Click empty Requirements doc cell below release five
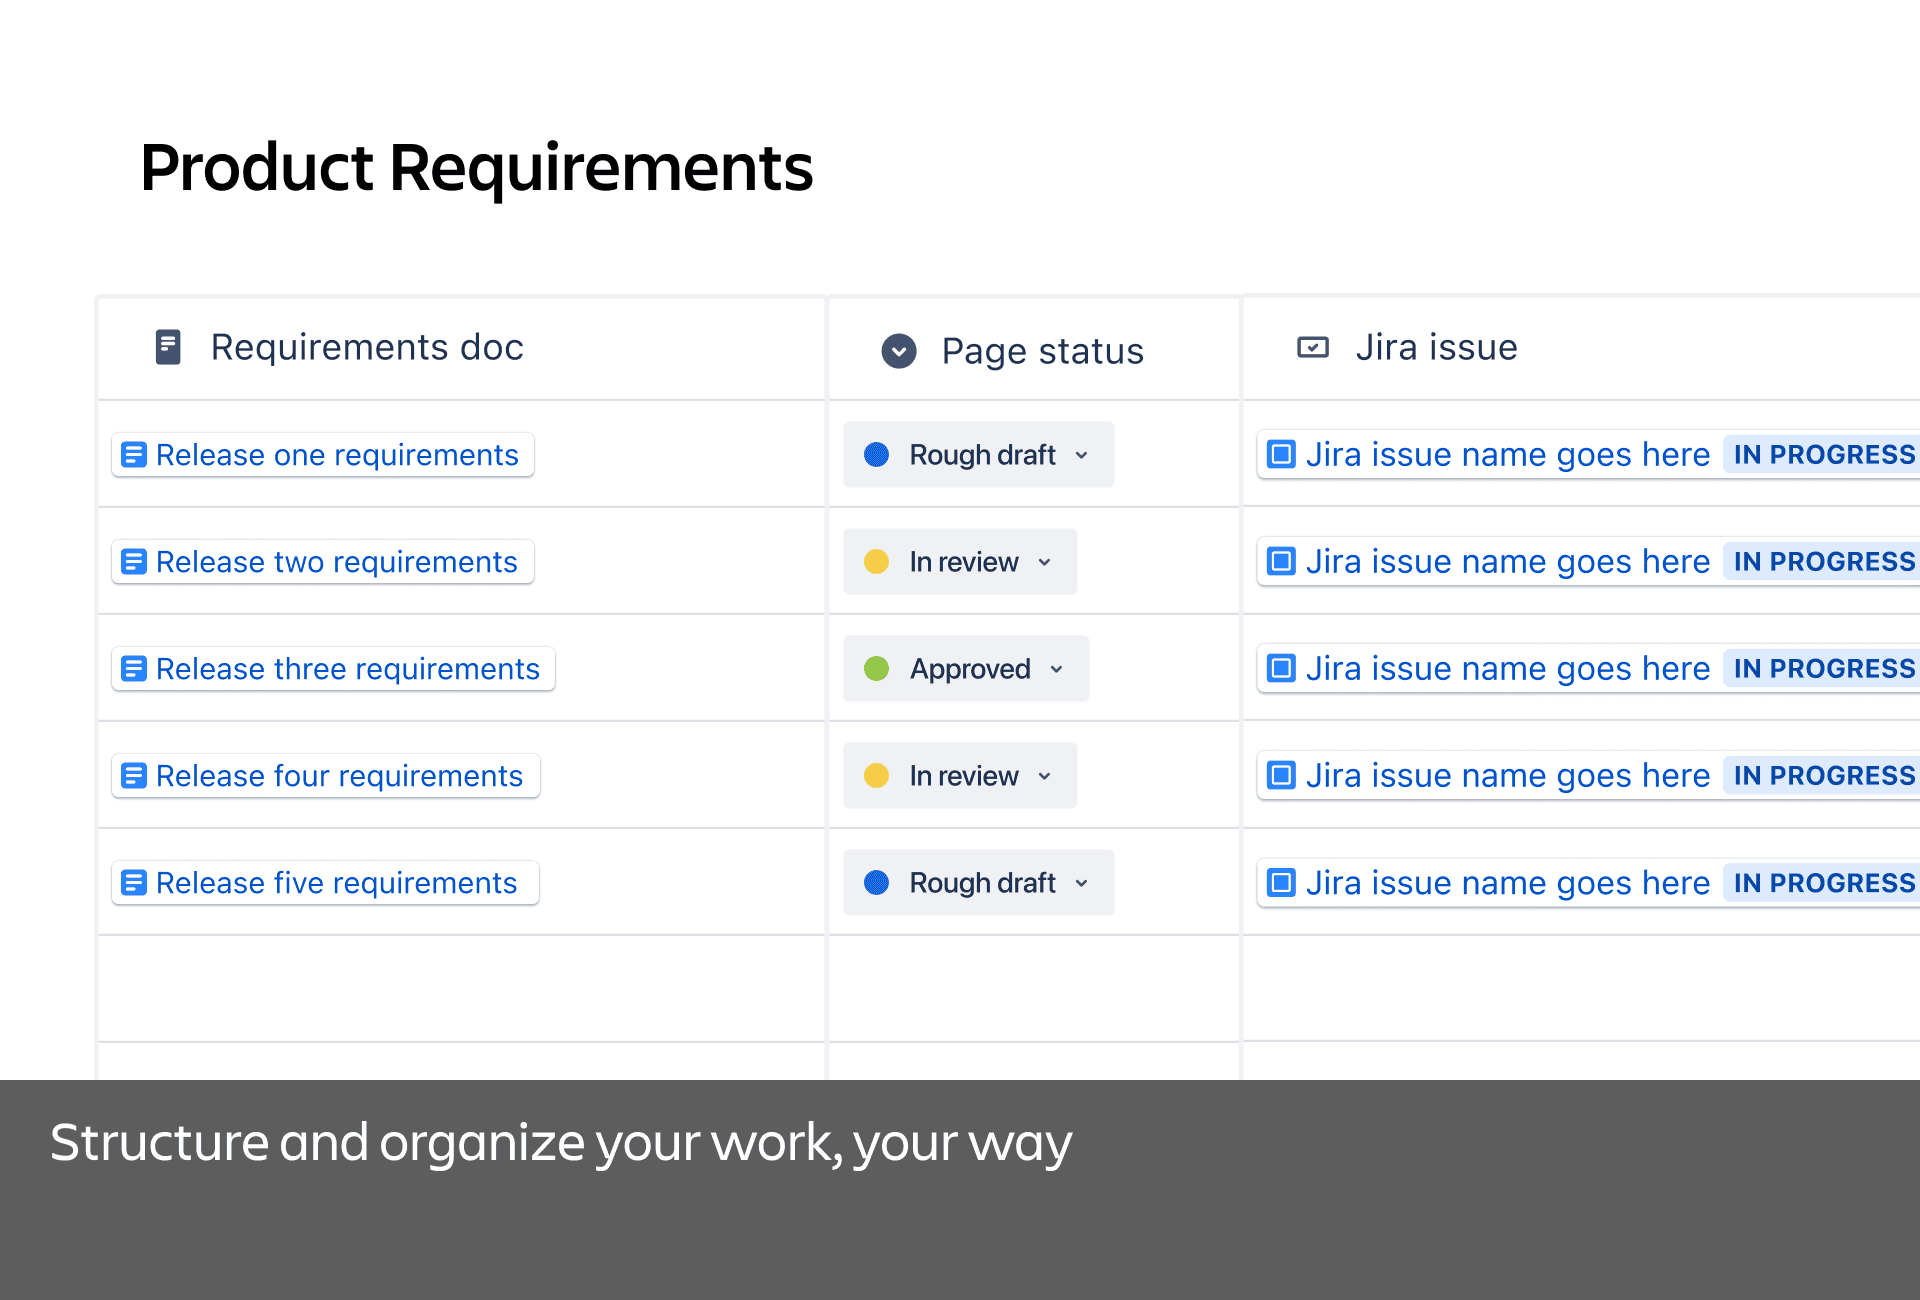This screenshot has height=1300, width=1920. tap(460, 988)
